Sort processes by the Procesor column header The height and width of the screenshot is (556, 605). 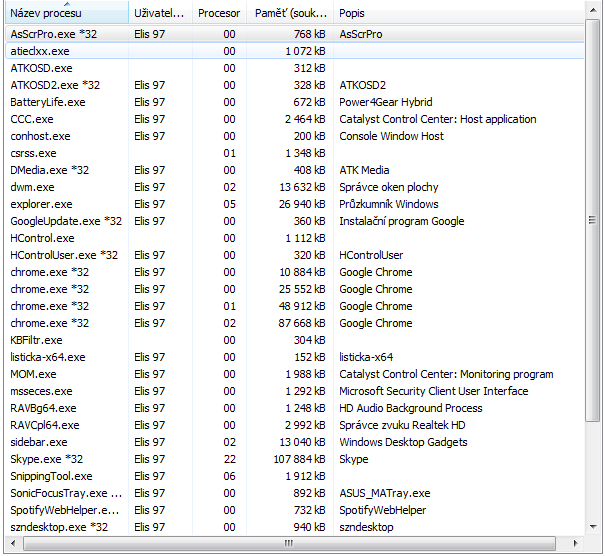tap(219, 14)
